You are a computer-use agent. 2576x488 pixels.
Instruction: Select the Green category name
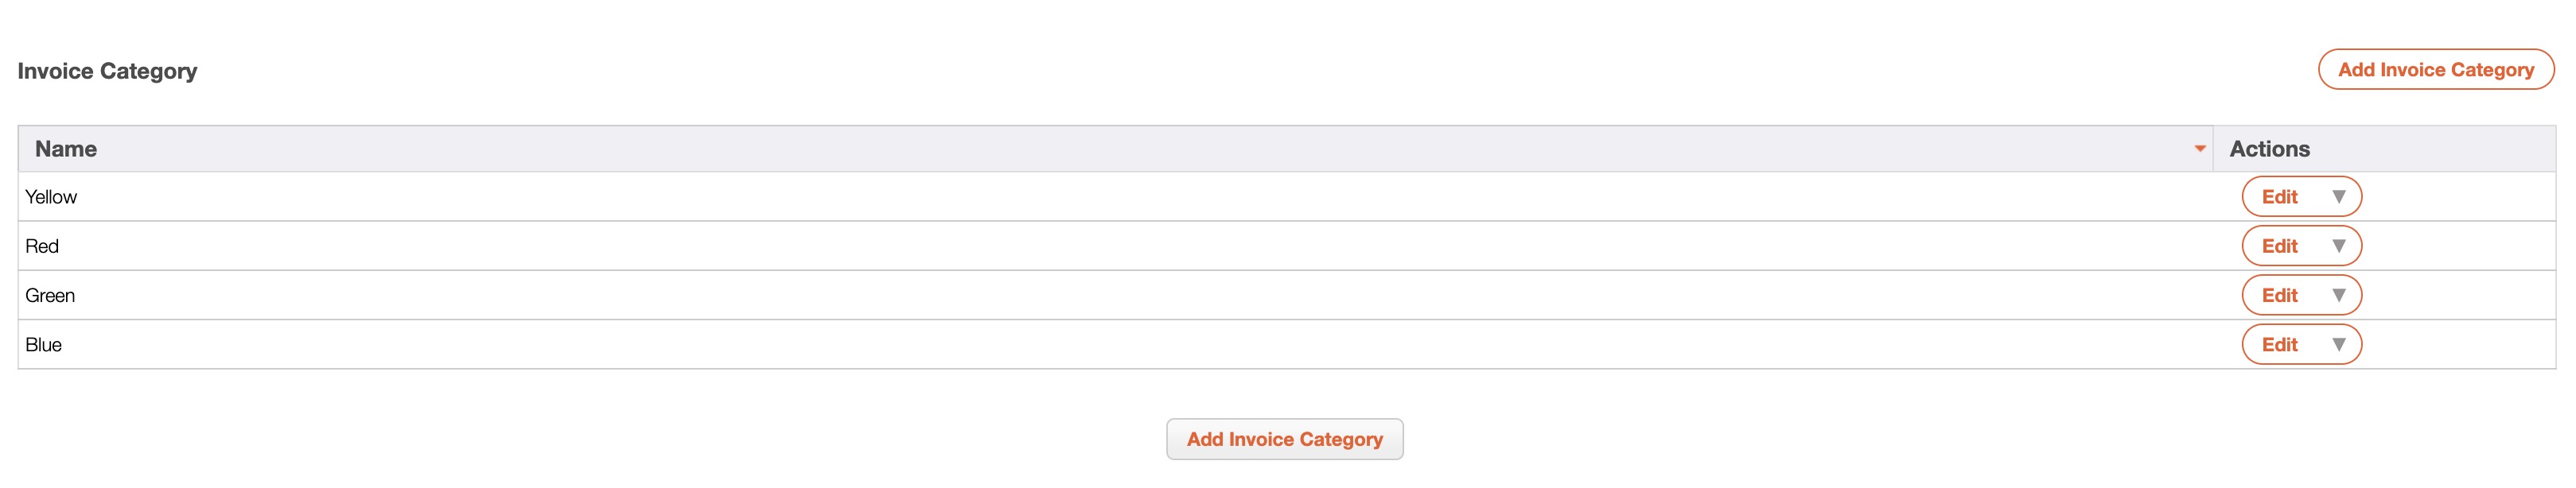point(50,295)
